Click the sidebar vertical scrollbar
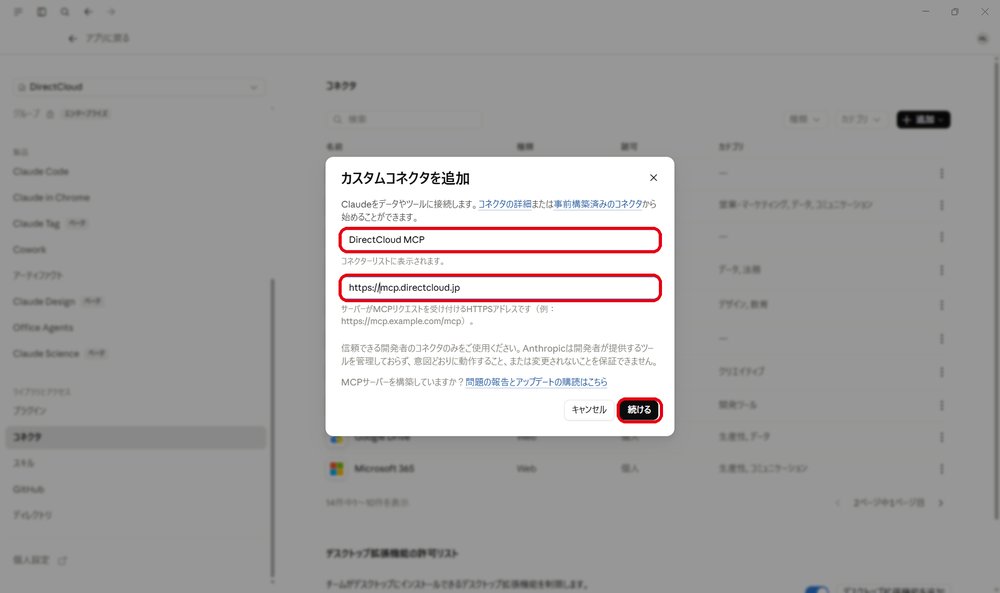Viewport: 1000px width, 593px height. pos(273,428)
